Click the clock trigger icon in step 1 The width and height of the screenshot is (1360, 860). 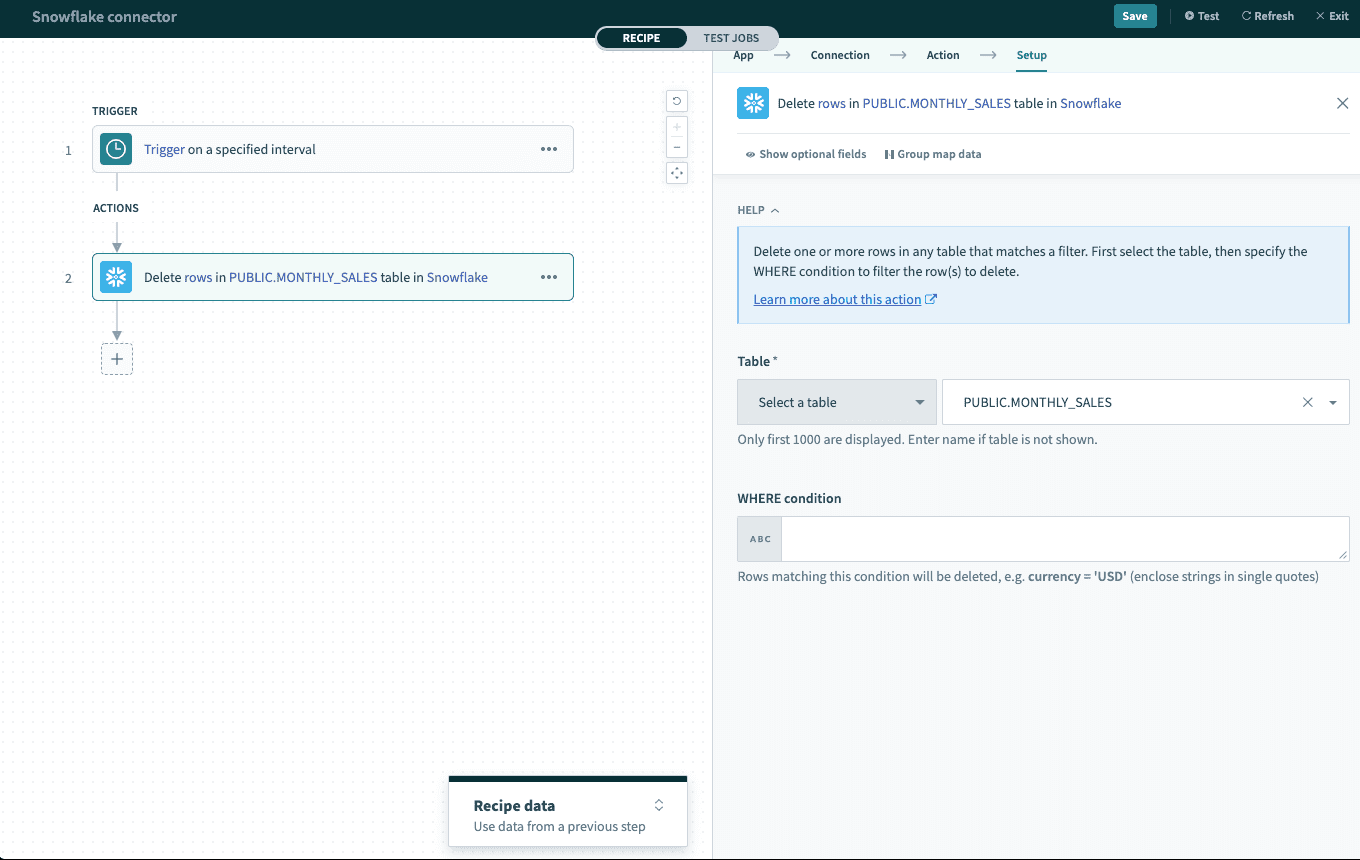[116, 149]
